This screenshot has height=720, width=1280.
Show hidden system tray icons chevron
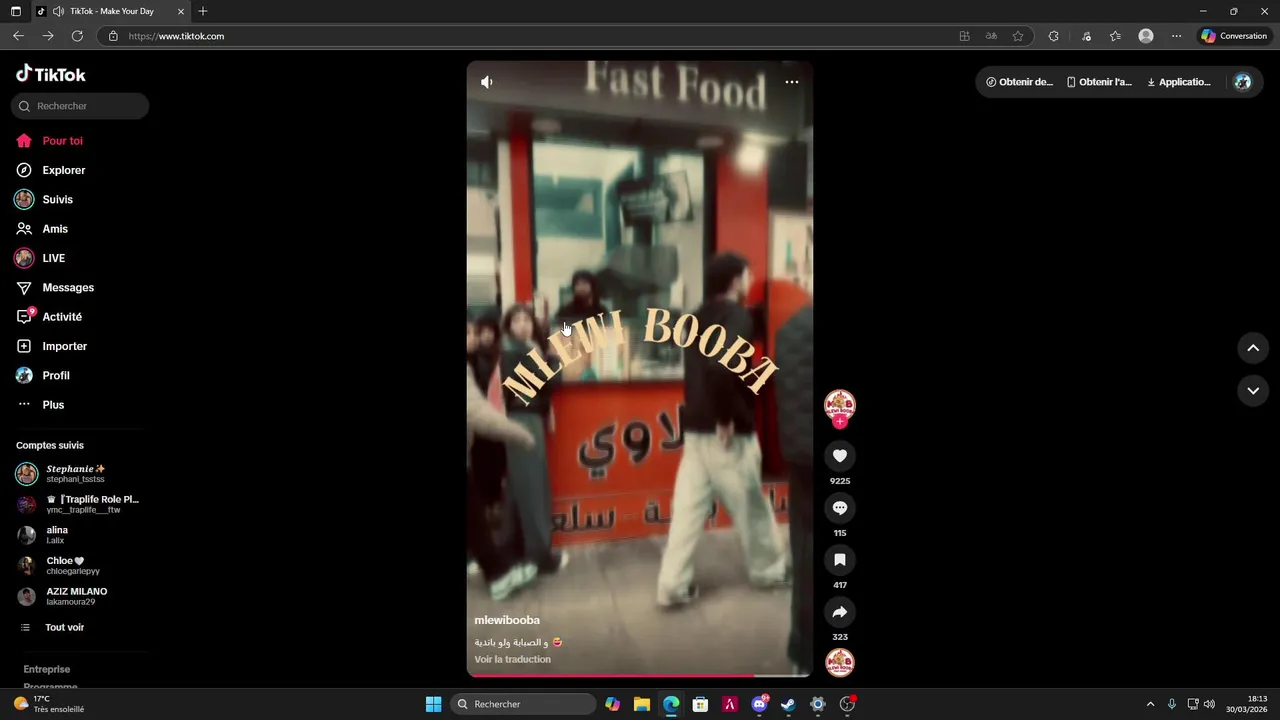1150,704
